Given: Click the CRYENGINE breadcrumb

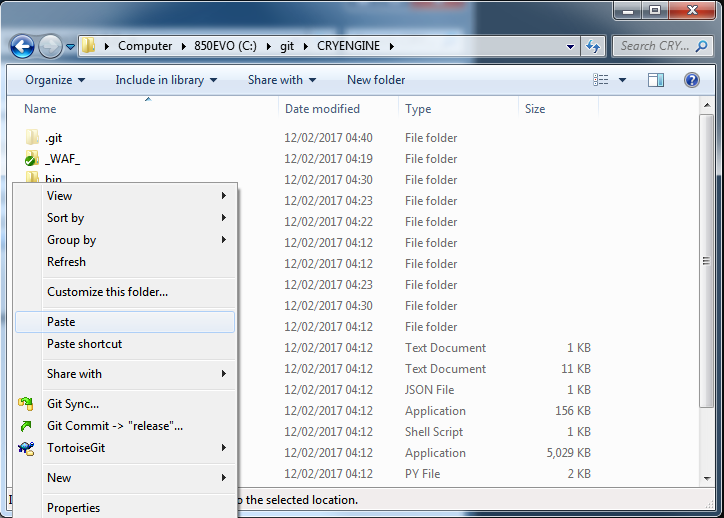Looking at the screenshot, I should (349, 46).
